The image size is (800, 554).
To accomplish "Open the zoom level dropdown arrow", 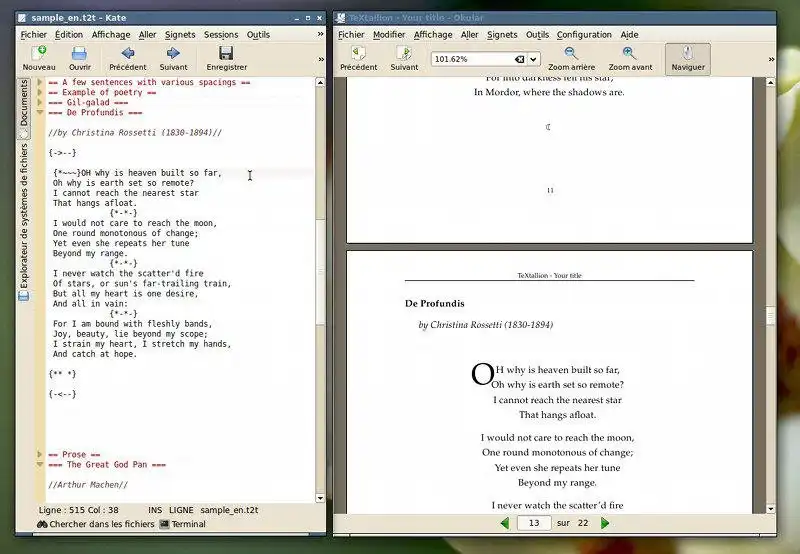I will [533, 59].
